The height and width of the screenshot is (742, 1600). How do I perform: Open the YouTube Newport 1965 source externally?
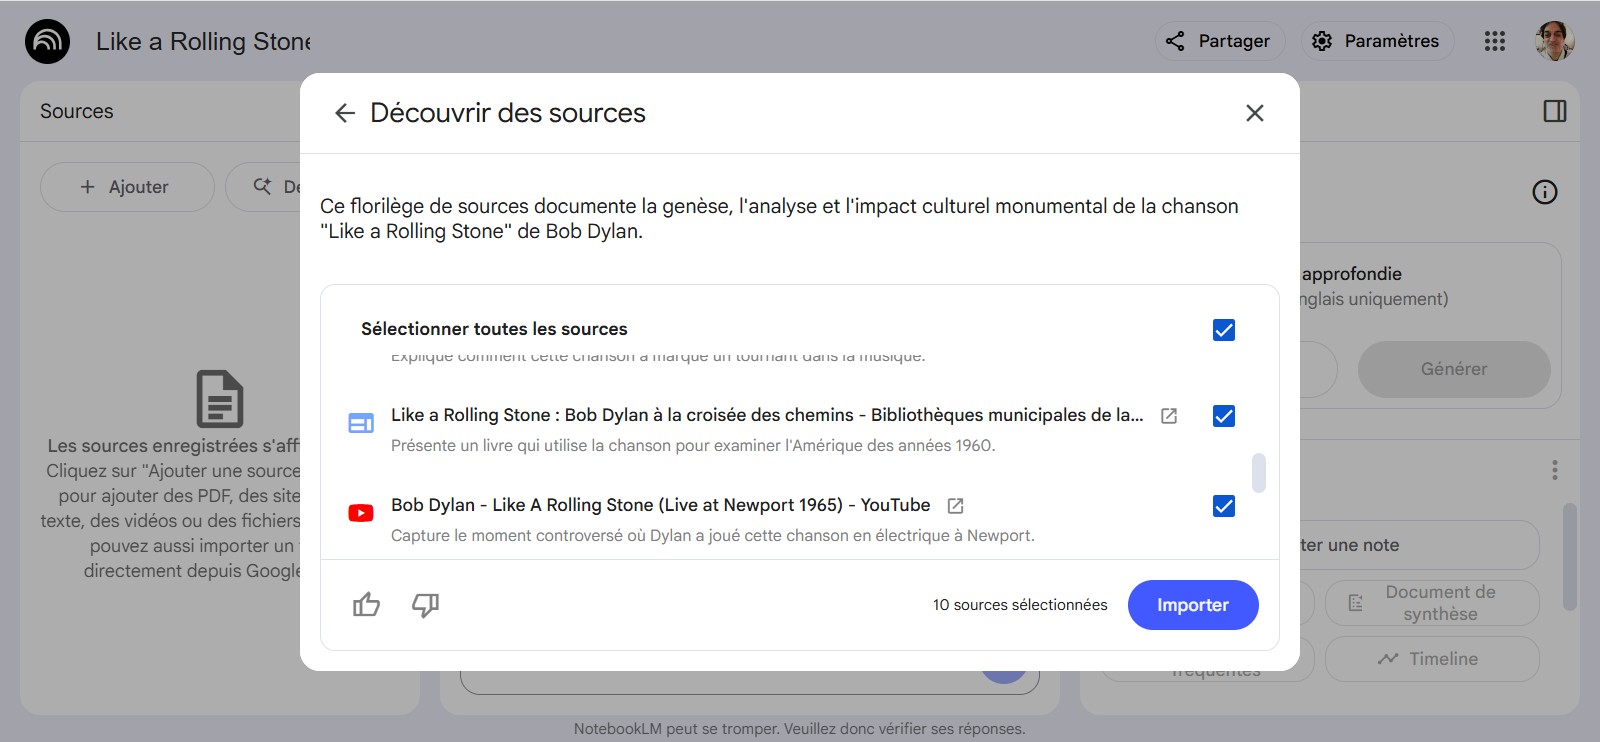pos(955,506)
